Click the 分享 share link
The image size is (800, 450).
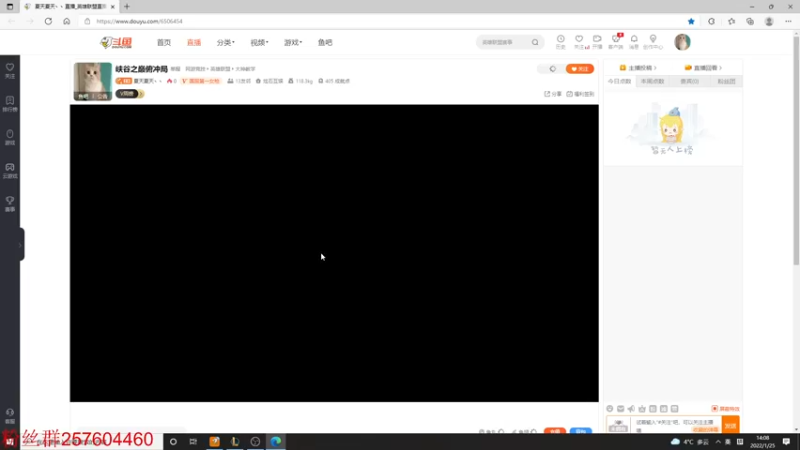click(x=553, y=94)
